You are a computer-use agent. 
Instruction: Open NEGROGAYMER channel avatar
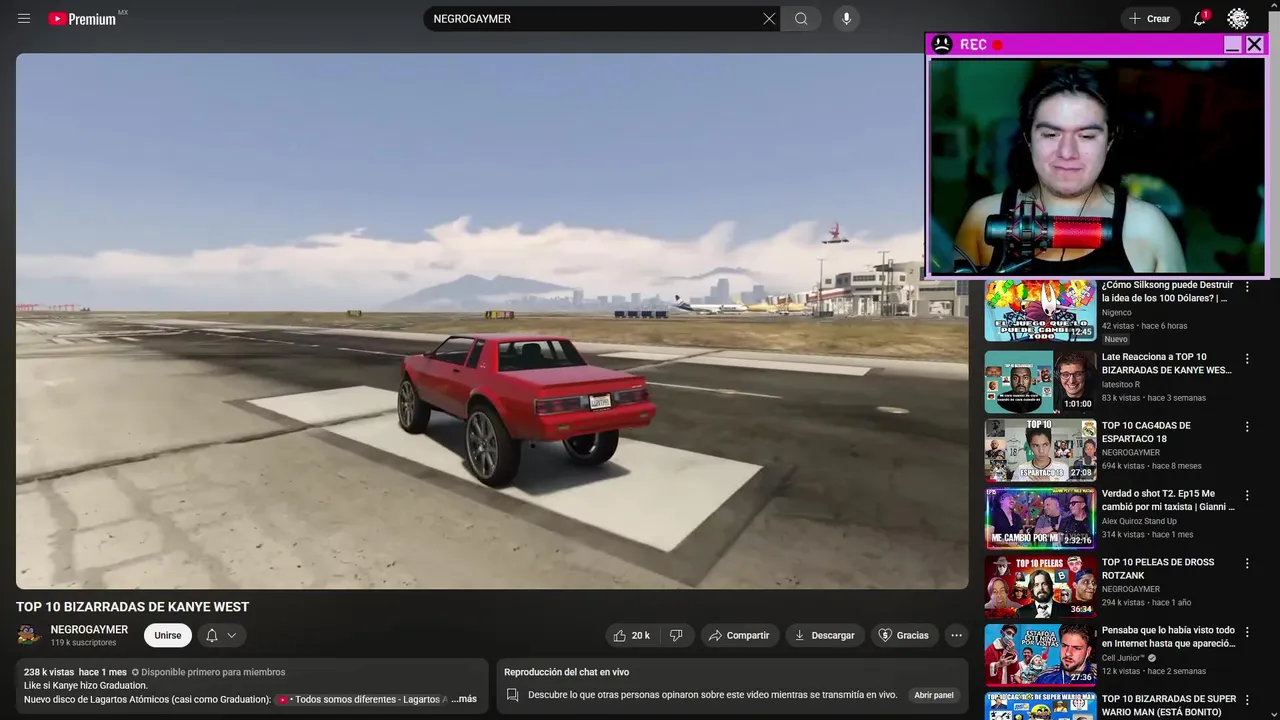29,635
